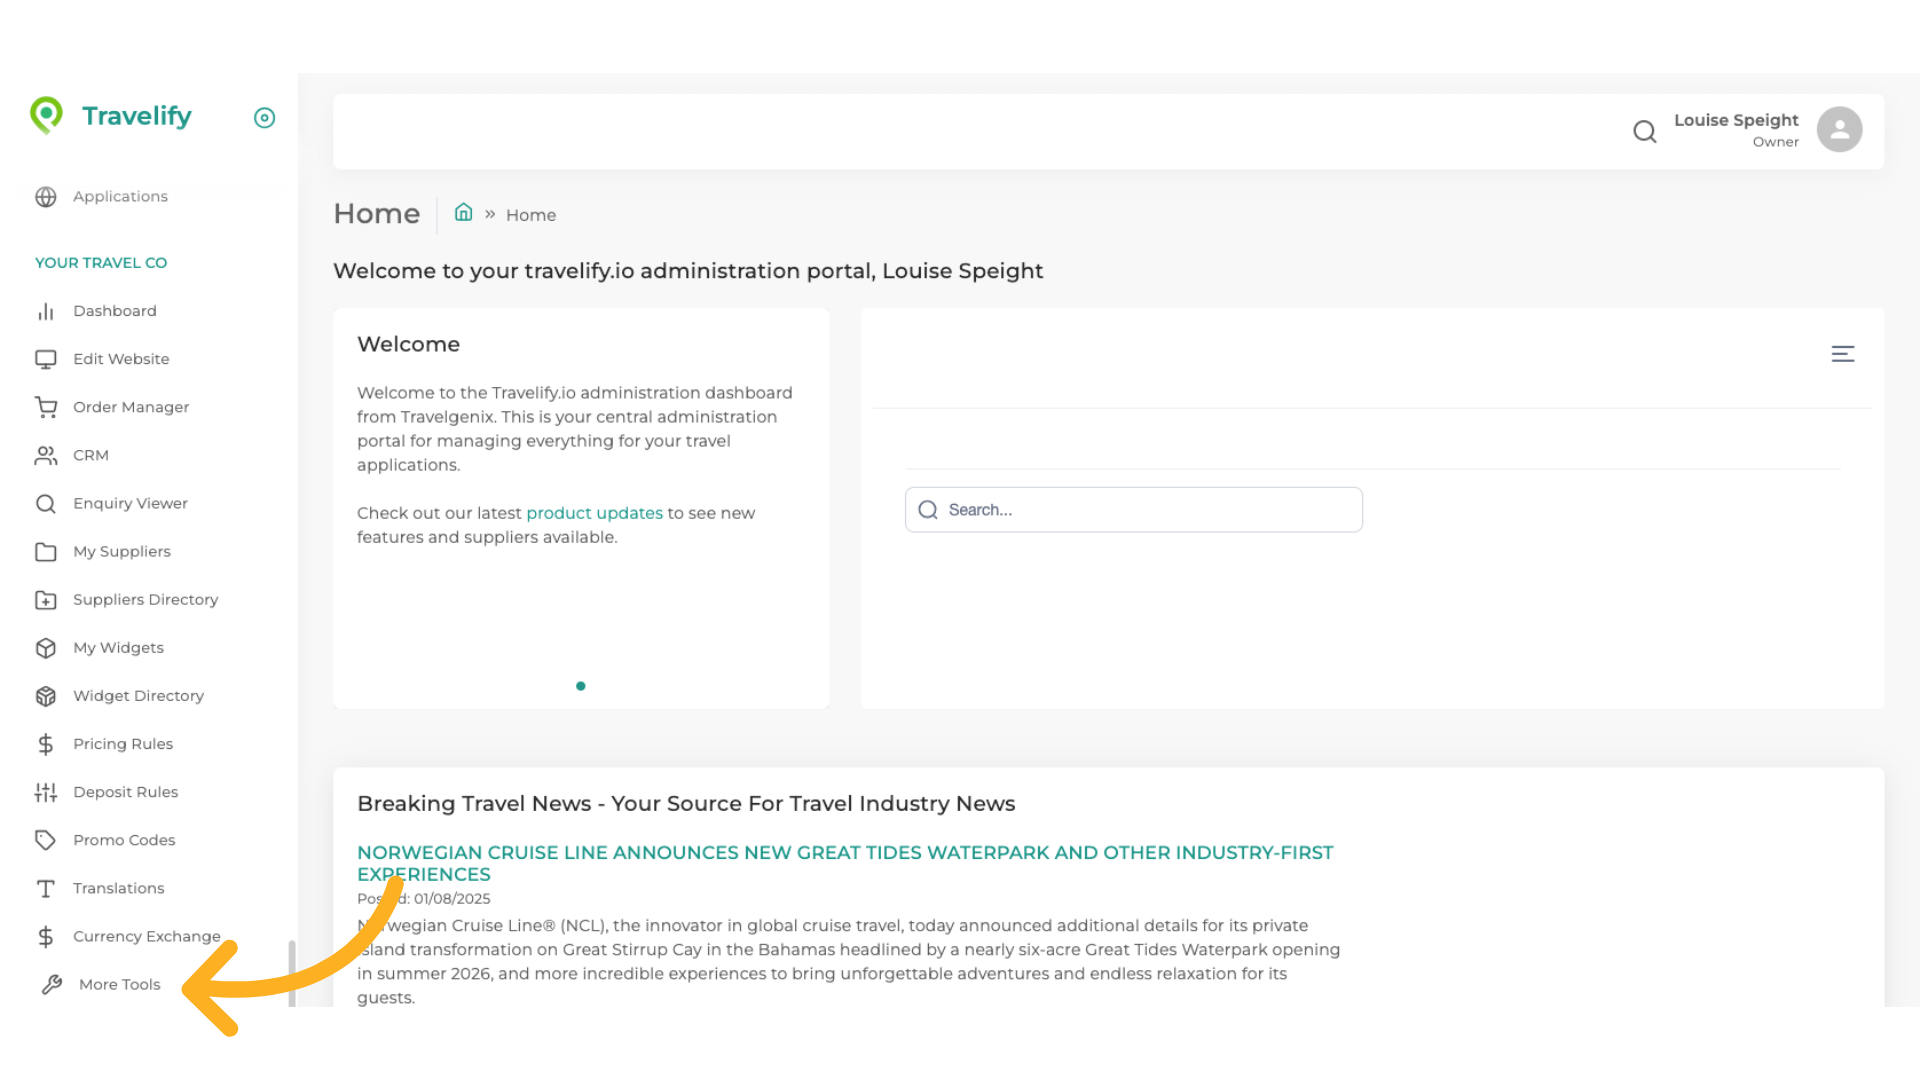1920x1080 pixels.
Task: Expand More Tools in sidebar
Action: pos(119,984)
